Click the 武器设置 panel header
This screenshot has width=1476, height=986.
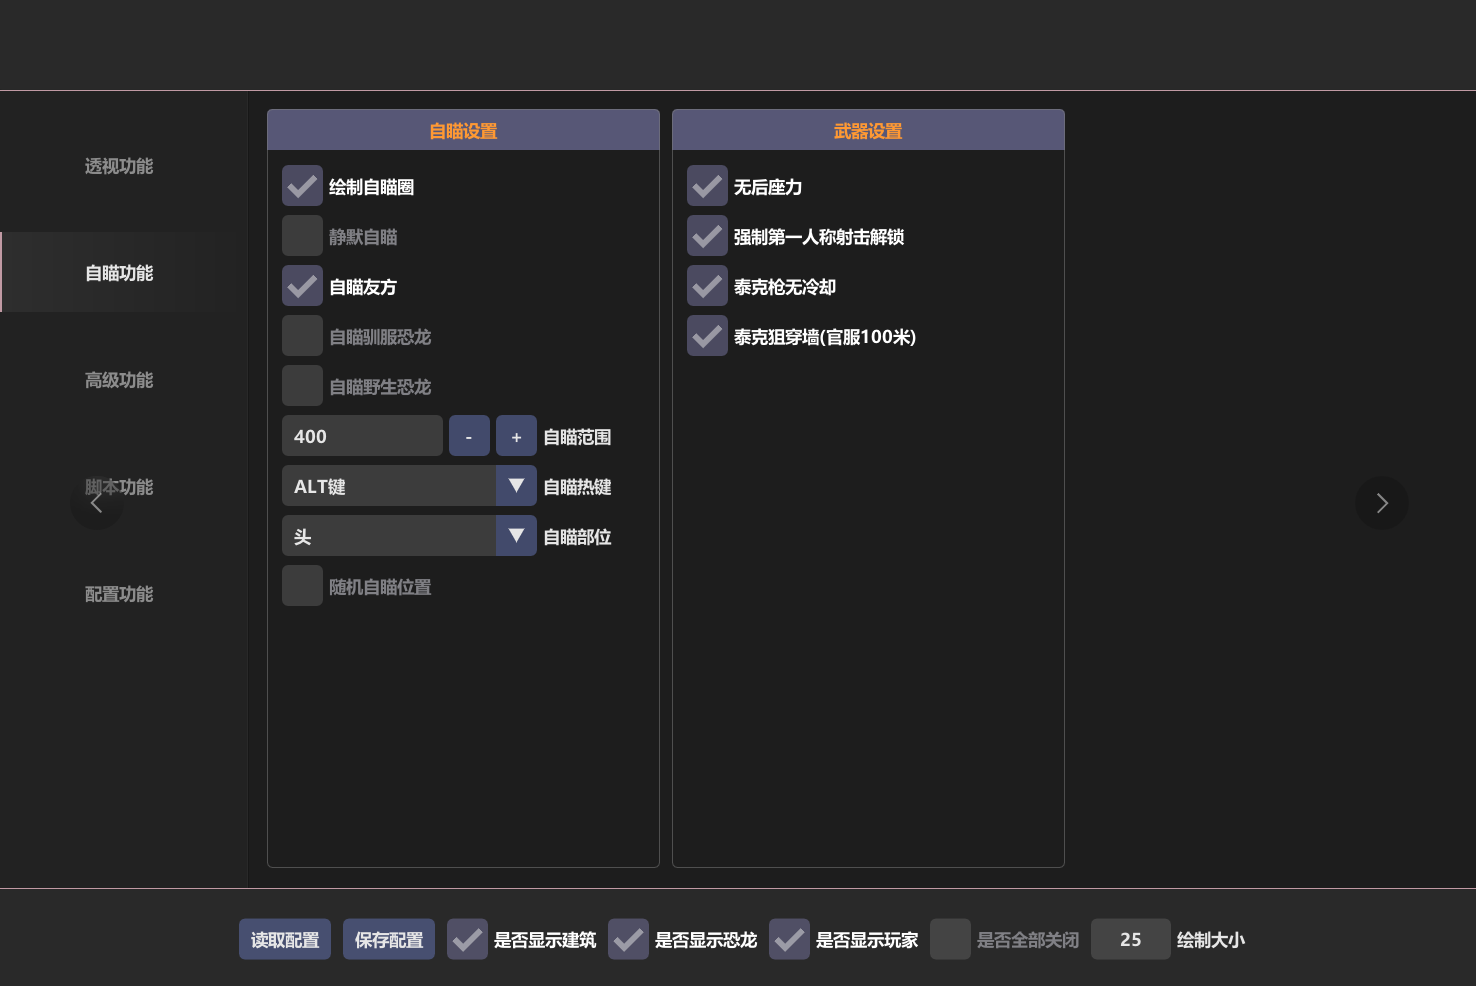[868, 130]
